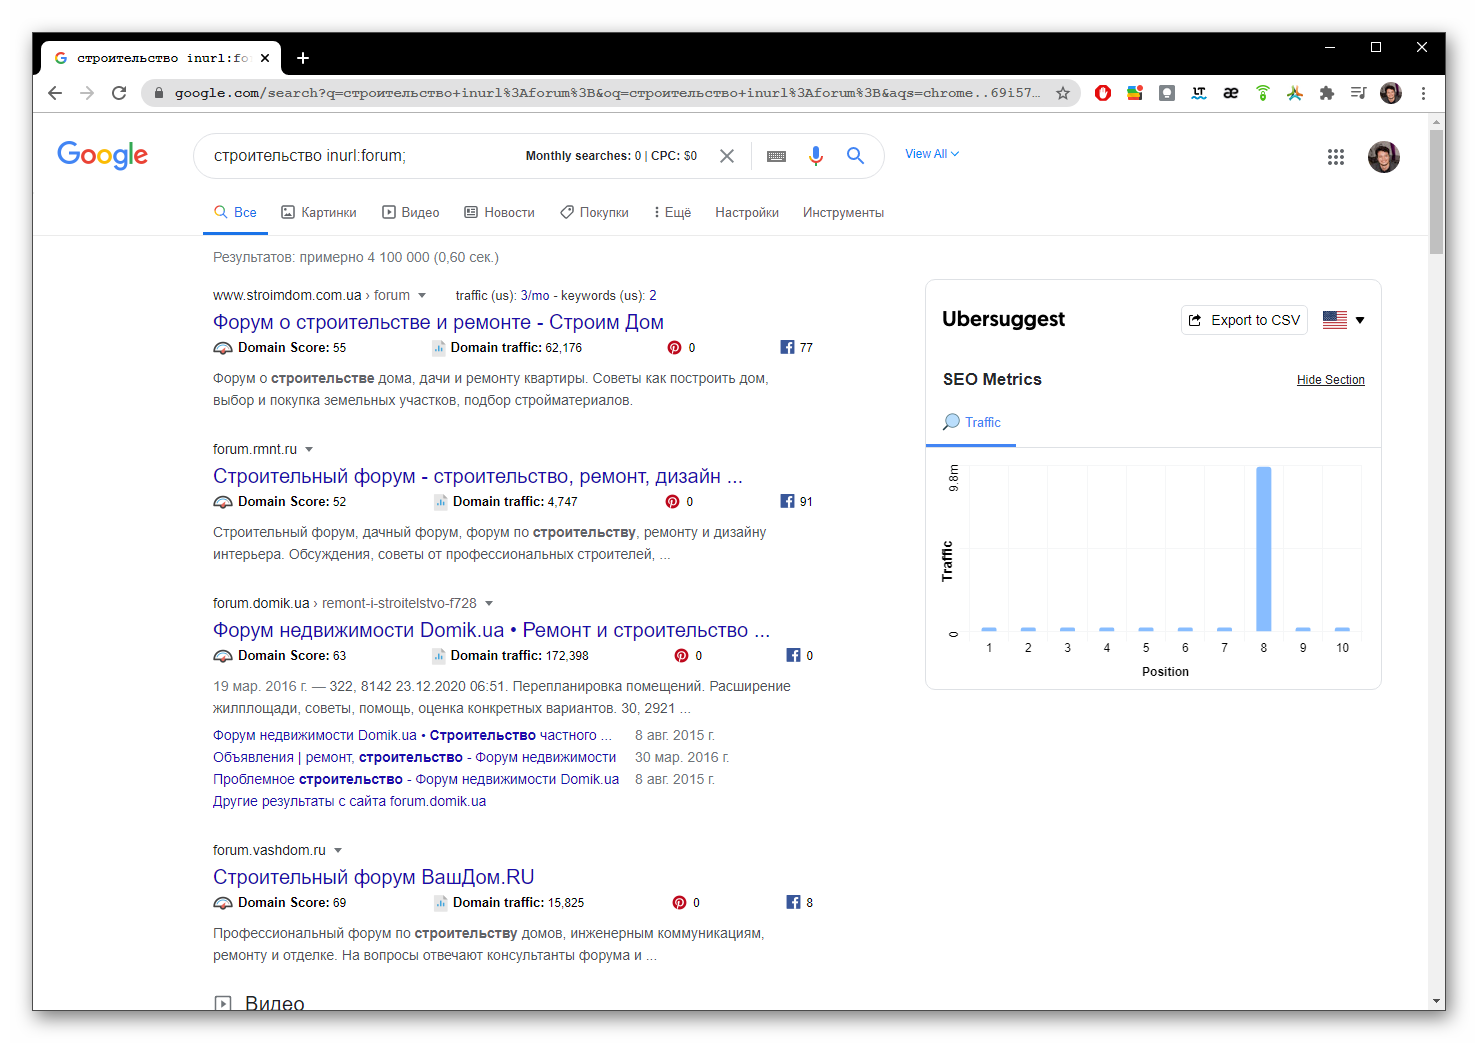Click the browser forward arrow
1478x1043 pixels.
point(87,93)
